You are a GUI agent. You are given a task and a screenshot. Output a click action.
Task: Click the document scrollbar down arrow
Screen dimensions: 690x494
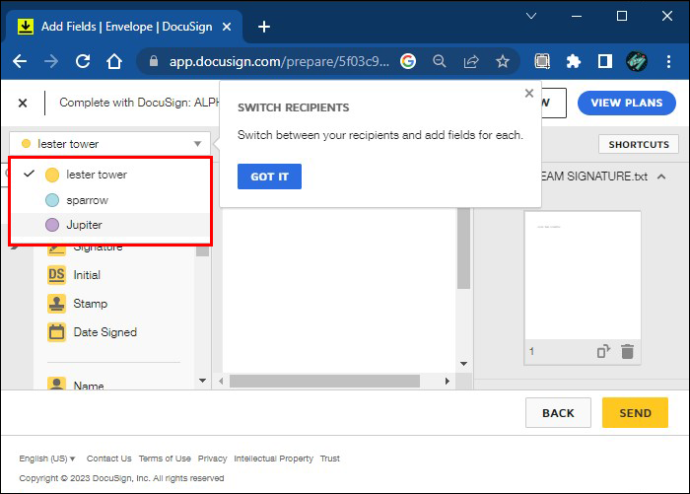coord(464,364)
